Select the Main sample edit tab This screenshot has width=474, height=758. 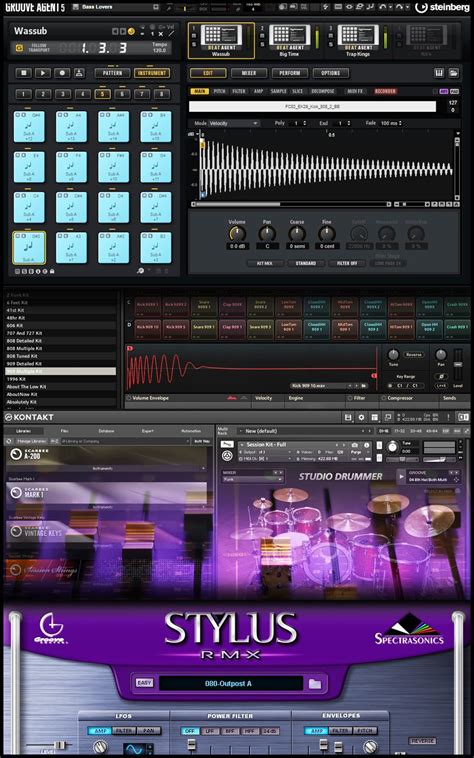[x=199, y=91]
